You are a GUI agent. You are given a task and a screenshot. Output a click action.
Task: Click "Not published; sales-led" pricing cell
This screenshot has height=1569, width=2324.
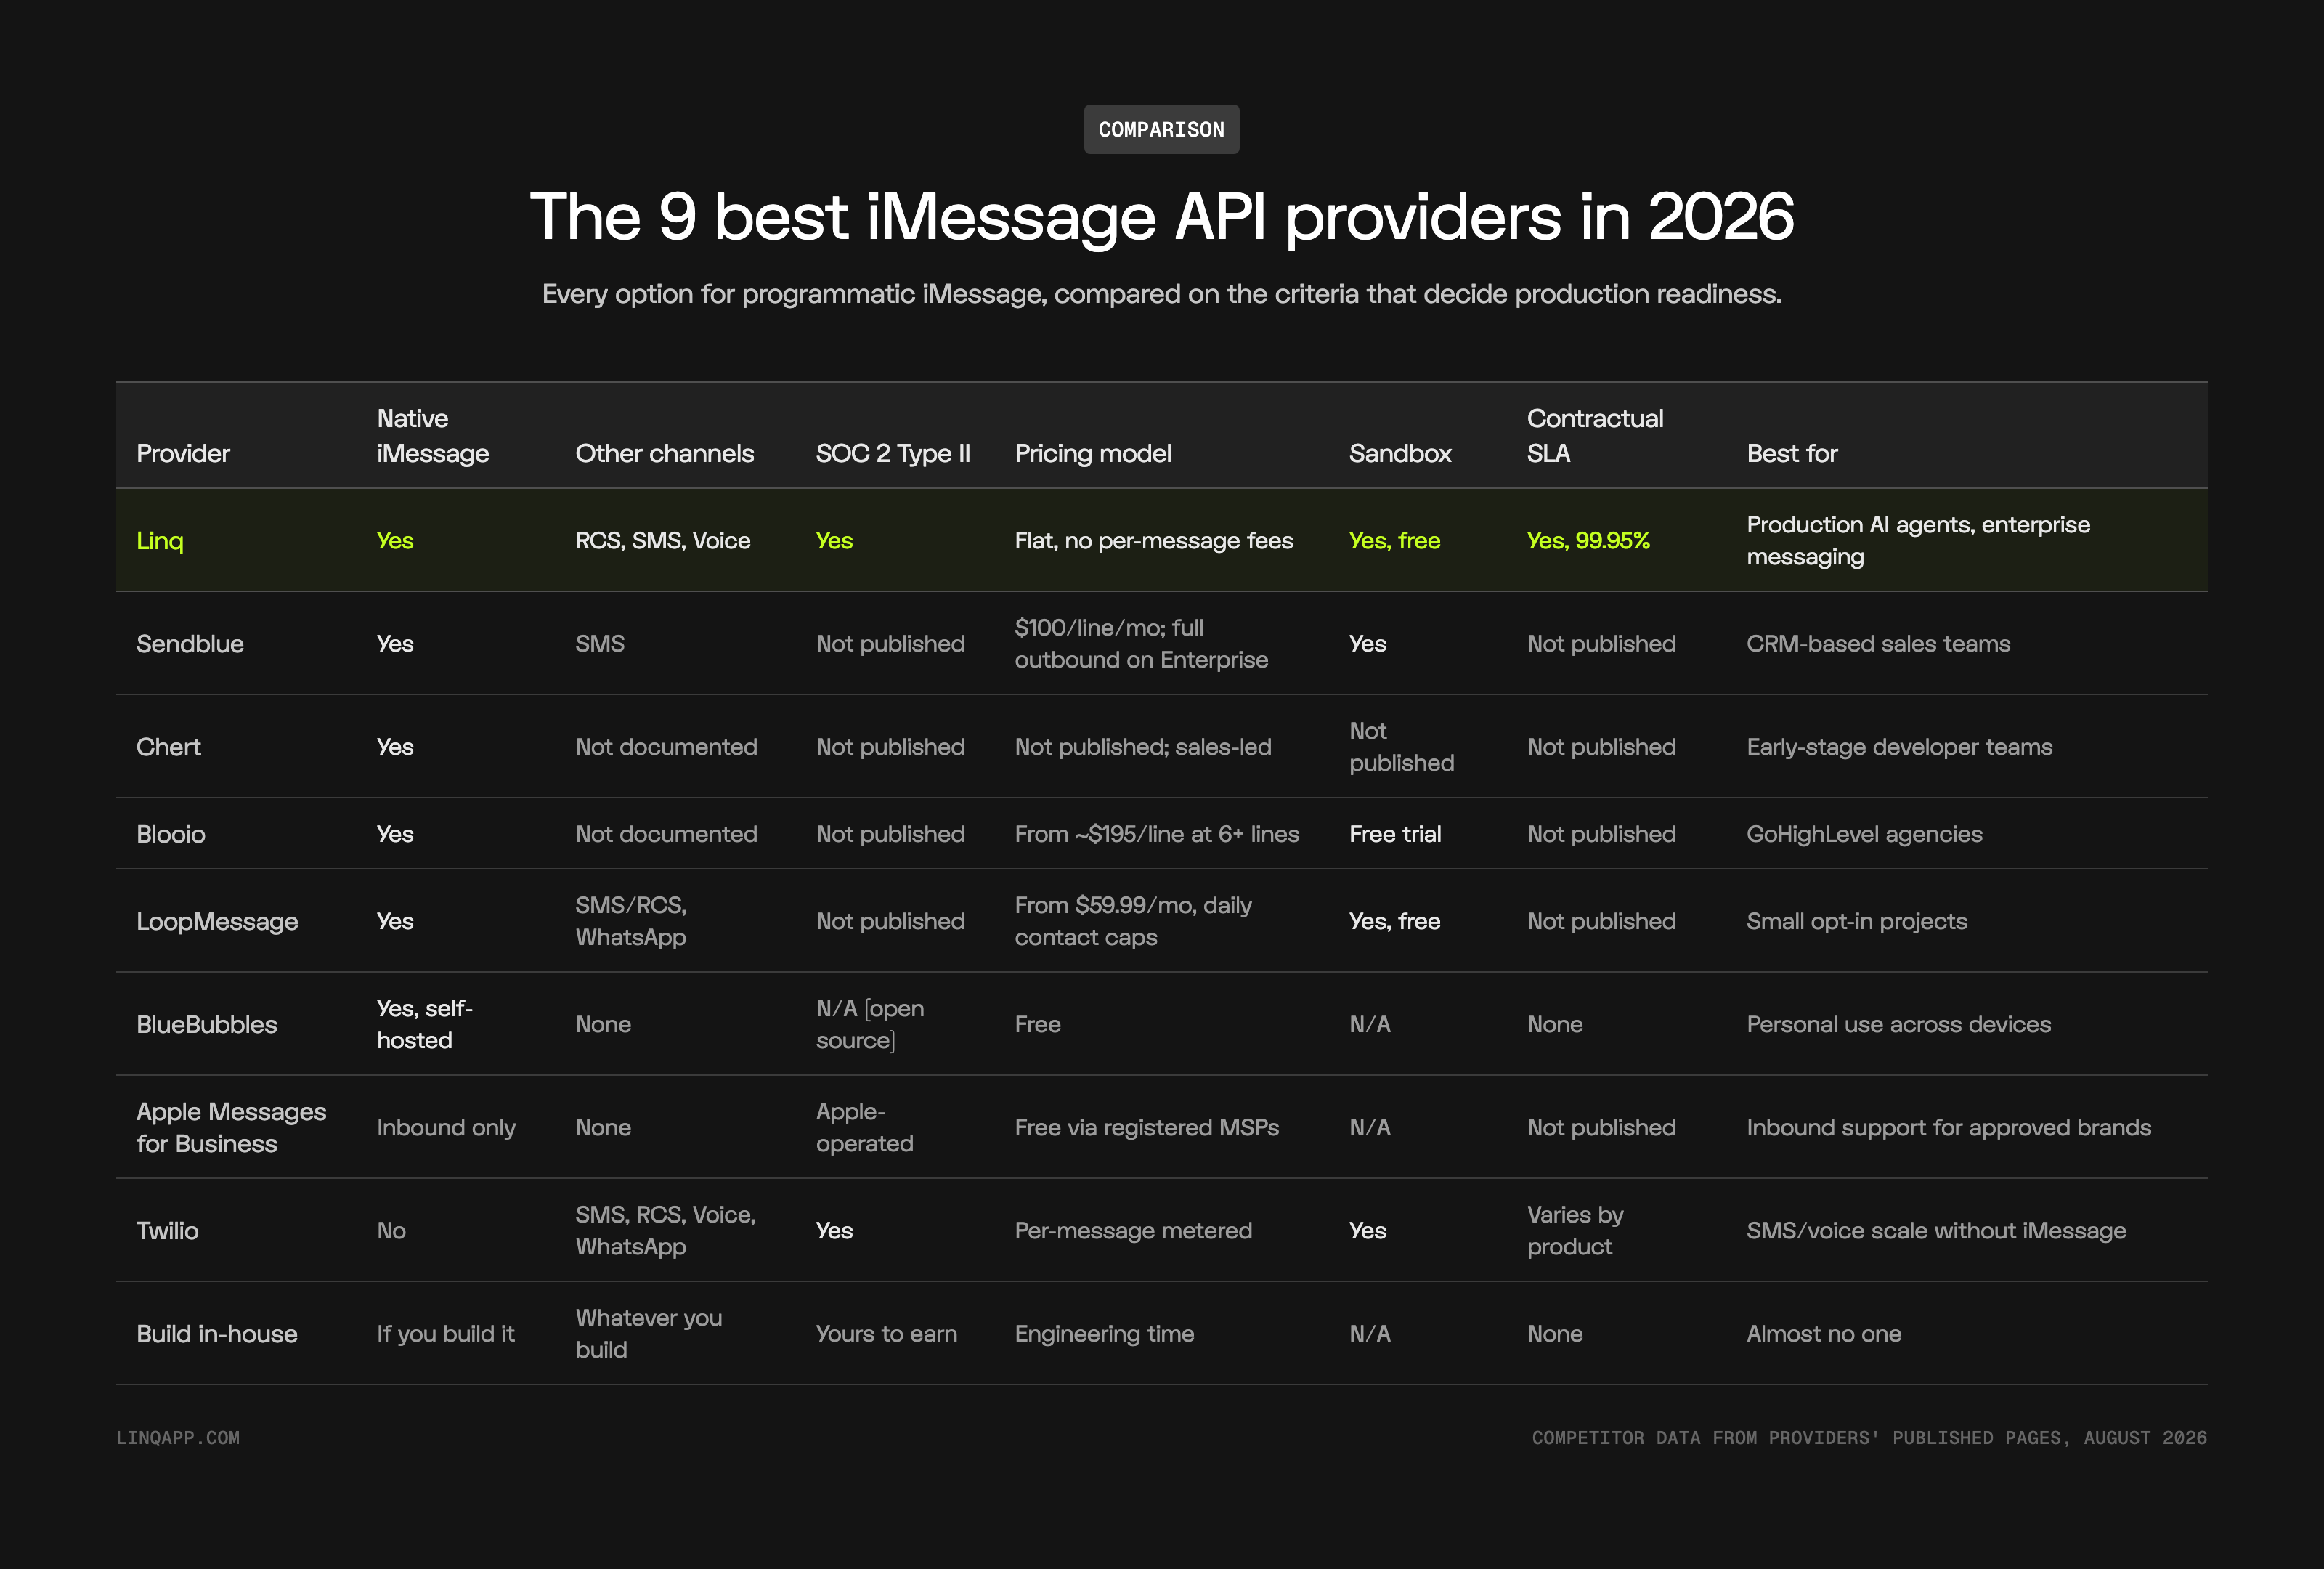click(1143, 746)
